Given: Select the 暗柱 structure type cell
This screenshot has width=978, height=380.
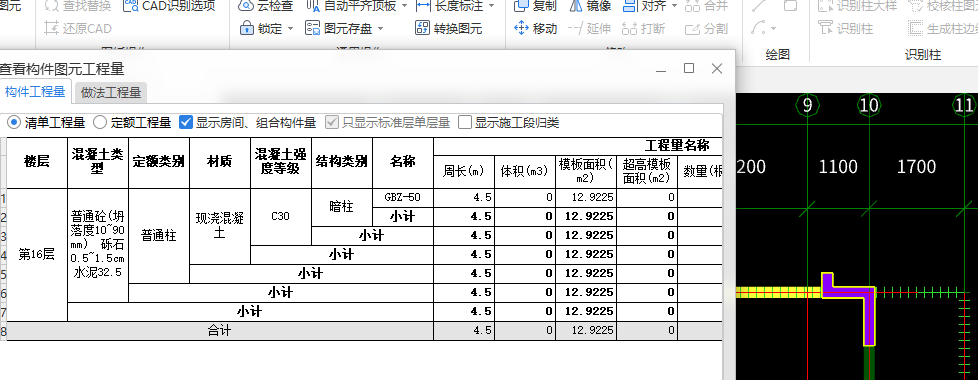Looking at the screenshot, I should coord(342,207).
